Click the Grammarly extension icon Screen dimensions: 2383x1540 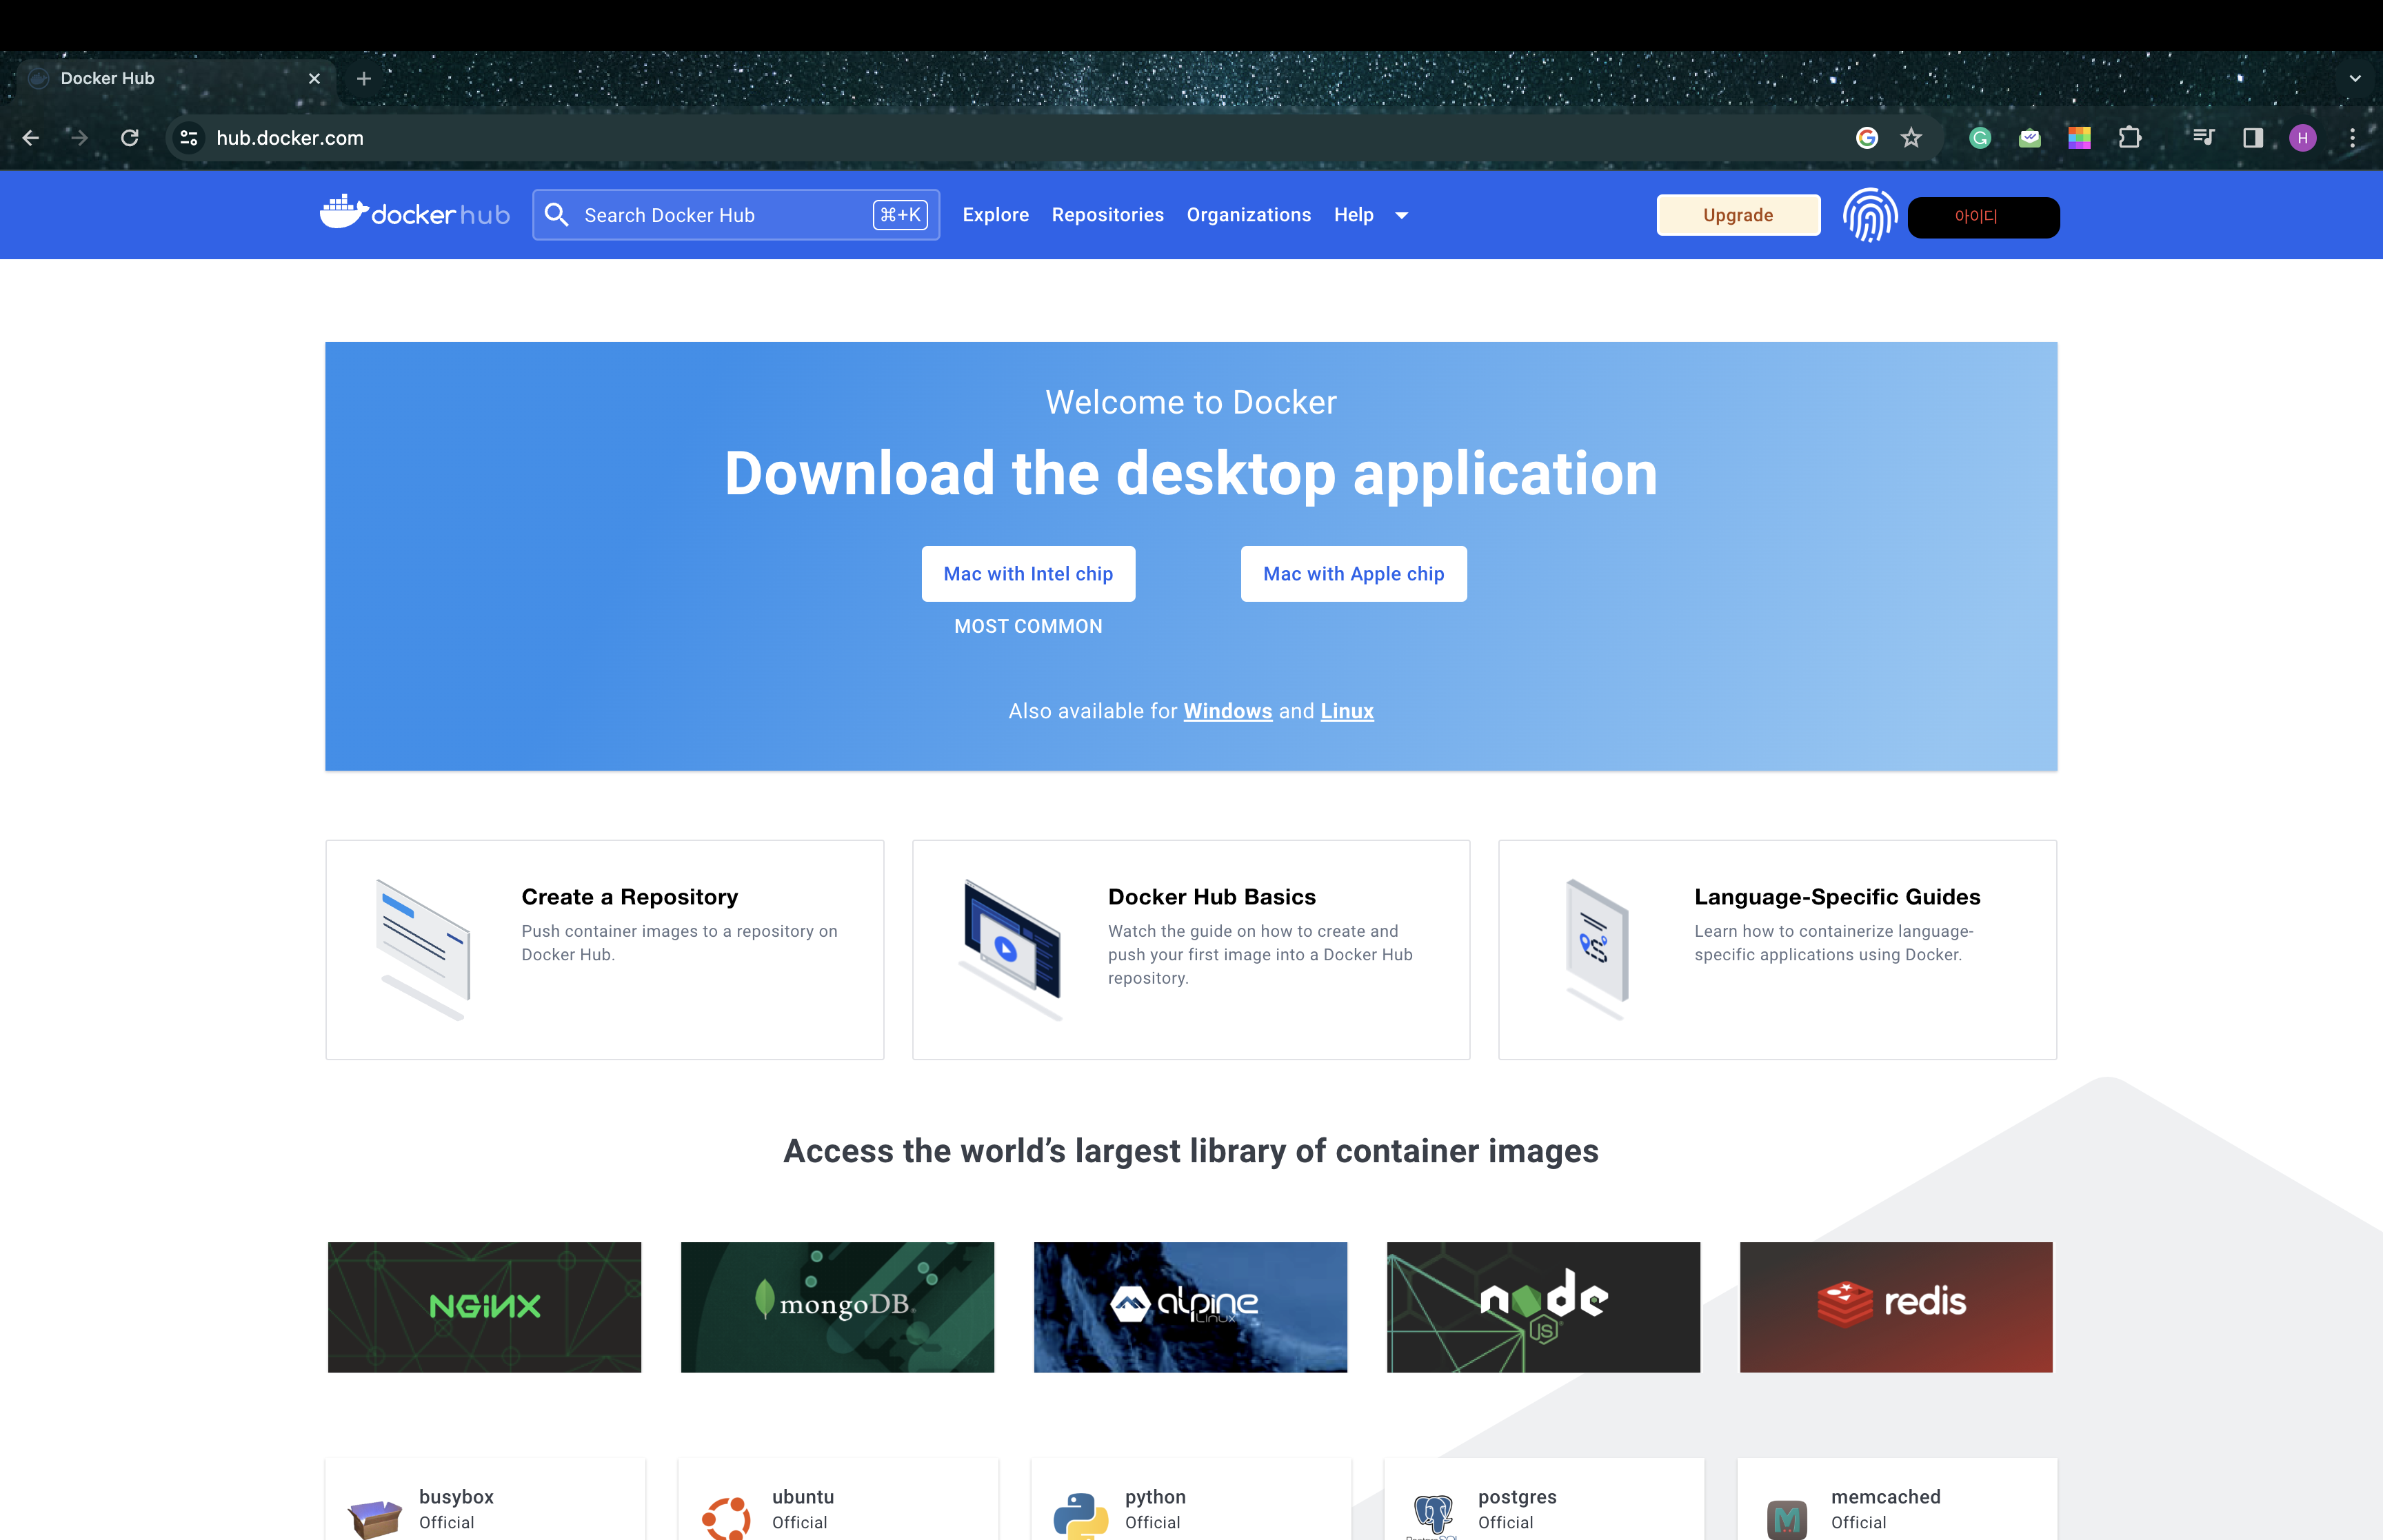(x=1980, y=138)
